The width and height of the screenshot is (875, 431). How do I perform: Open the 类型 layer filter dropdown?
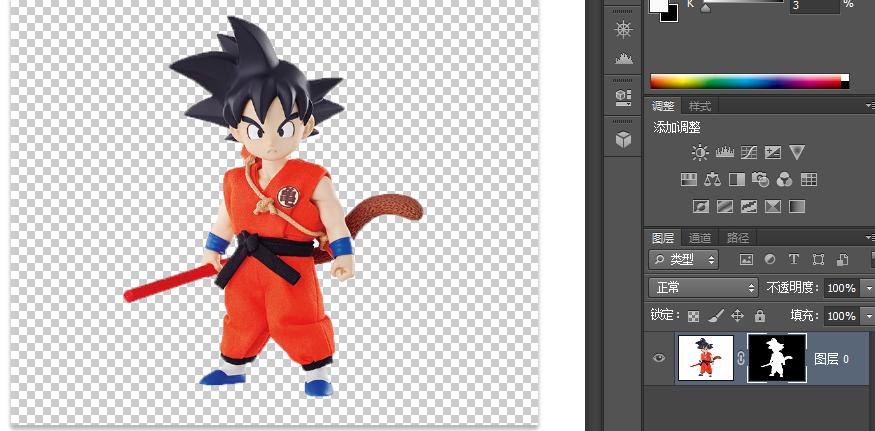point(684,260)
